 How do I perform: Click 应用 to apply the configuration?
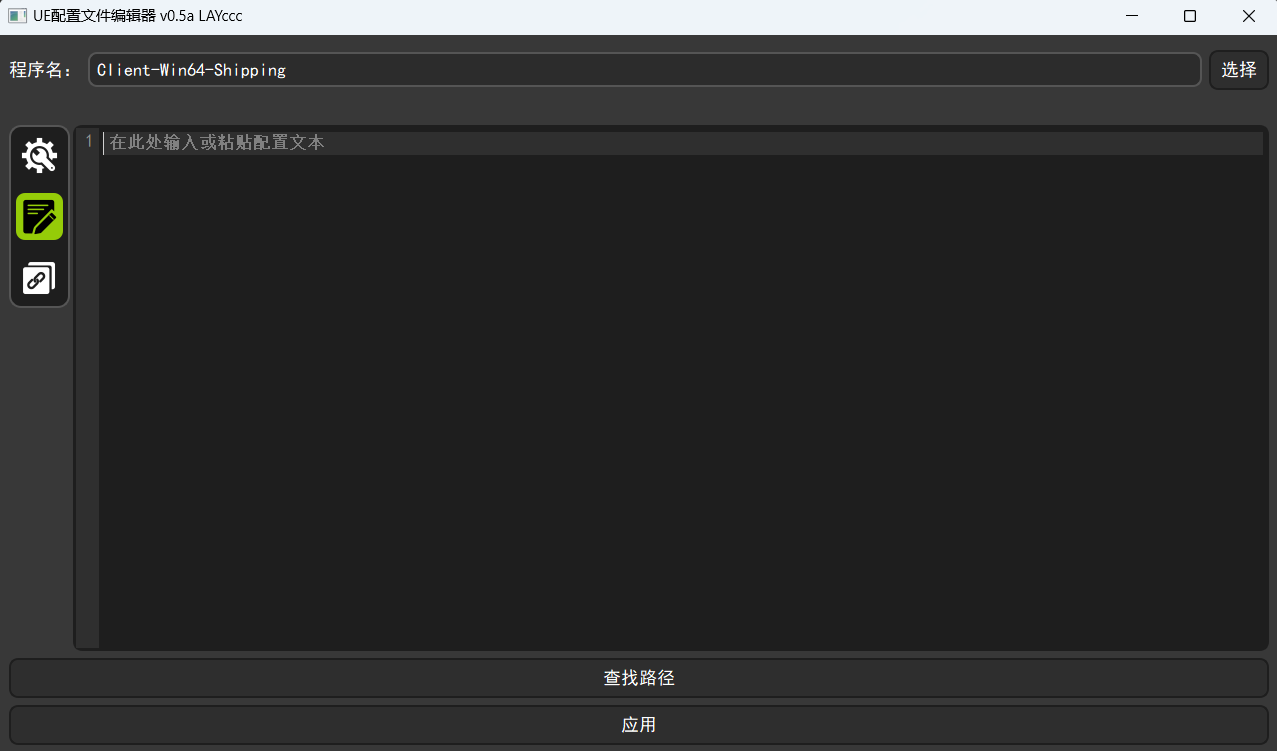(x=638, y=724)
